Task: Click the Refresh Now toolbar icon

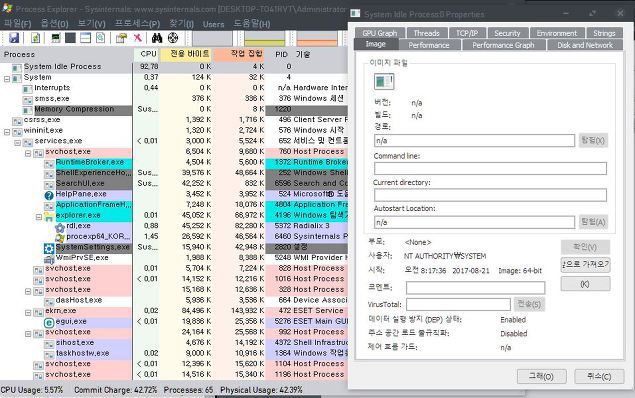Action: tap(36, 38)
